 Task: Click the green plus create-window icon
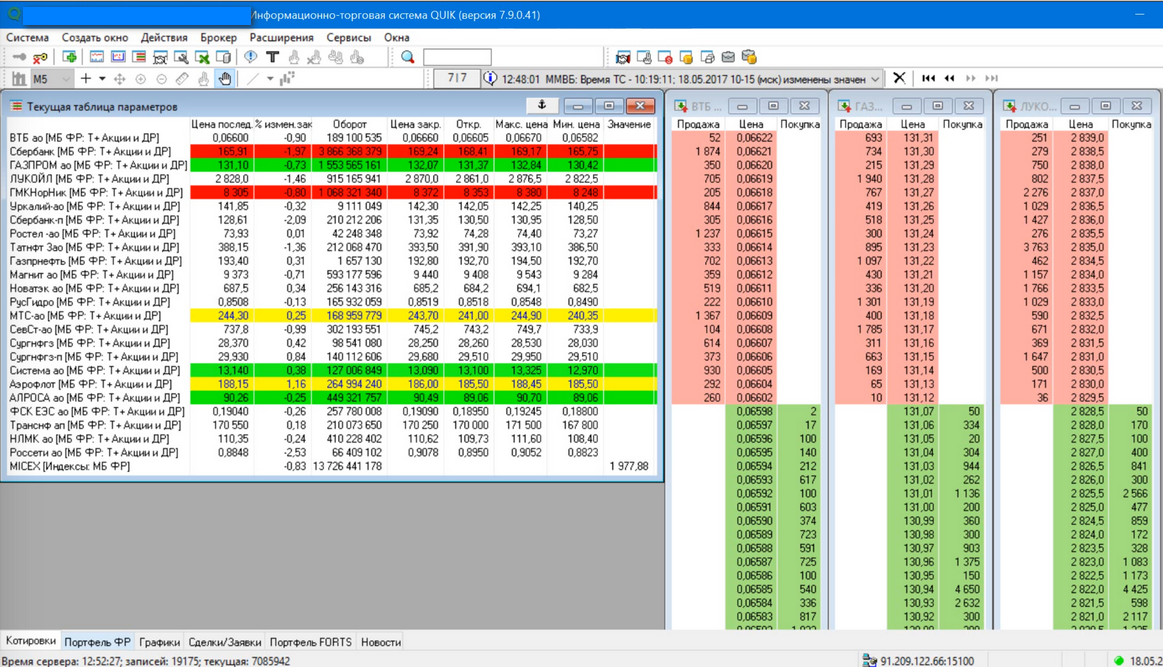(70, 57)
